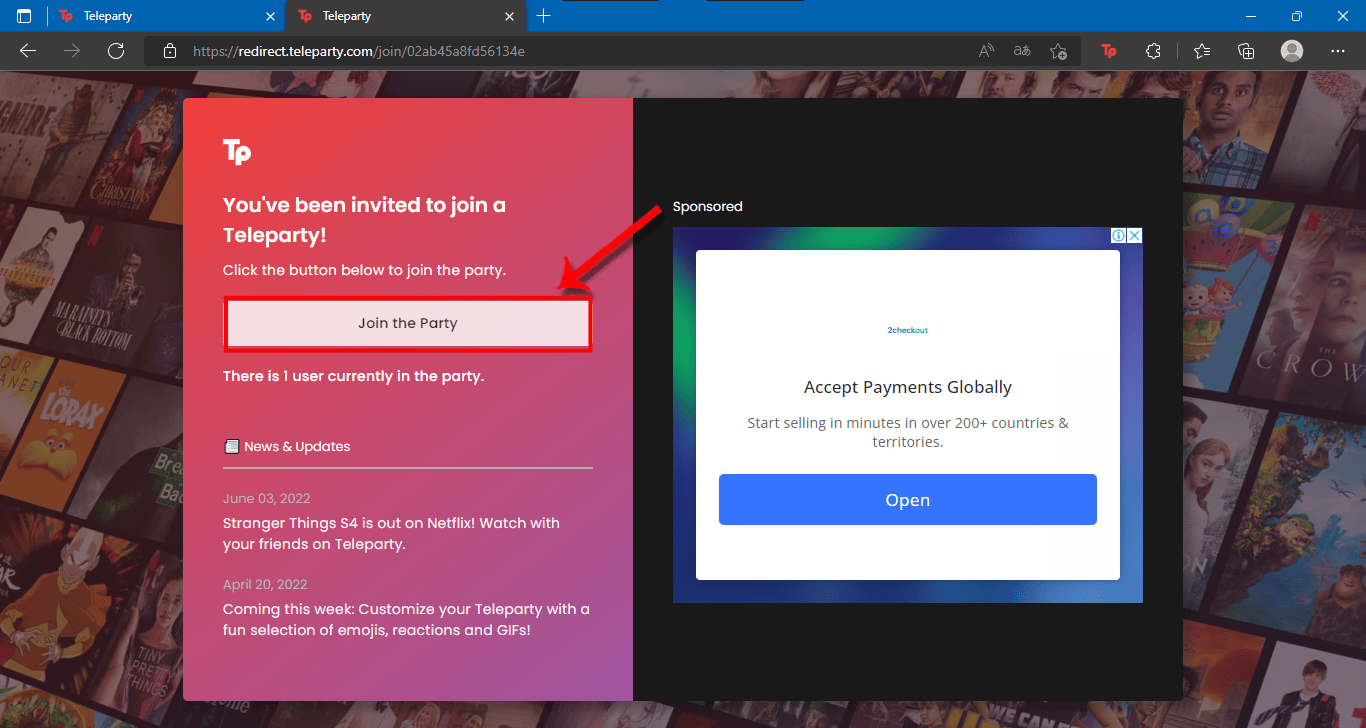View site information lock icon
This screenshot has height=728, width=1366.
[170, 51]
